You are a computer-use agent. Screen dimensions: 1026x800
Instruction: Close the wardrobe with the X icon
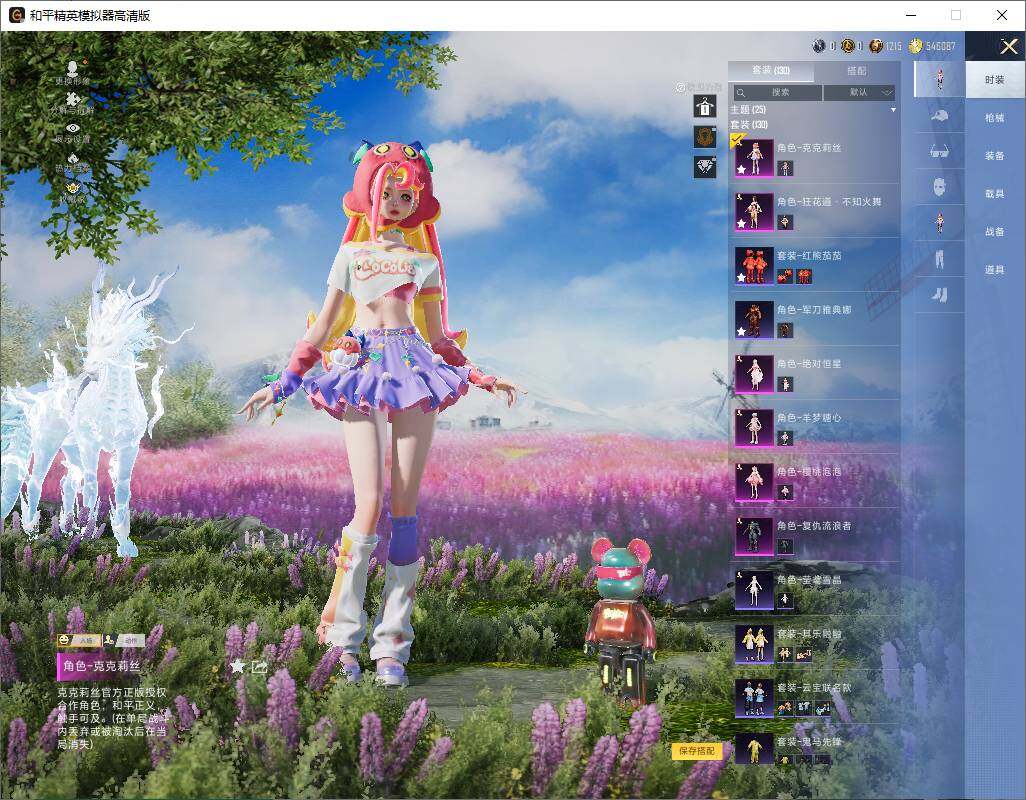pyautogui.click(x=1008, y=46)
